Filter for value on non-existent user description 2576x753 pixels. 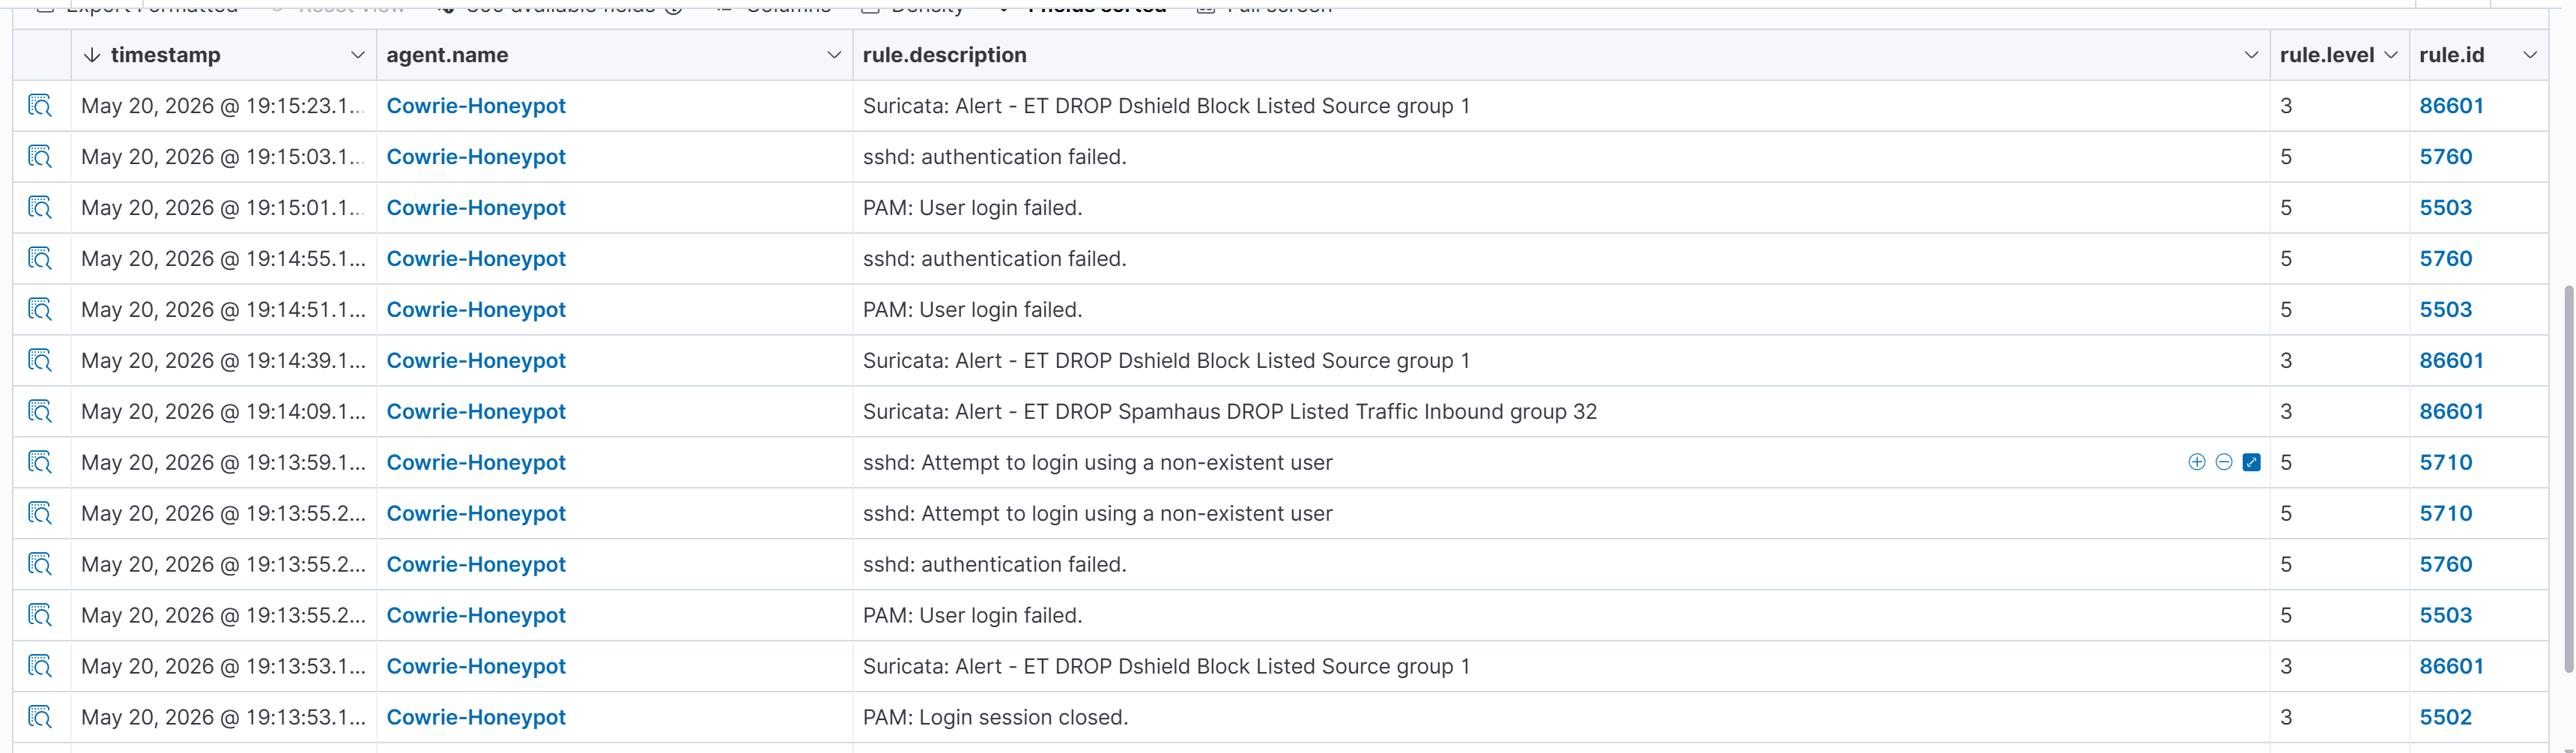2197,462
